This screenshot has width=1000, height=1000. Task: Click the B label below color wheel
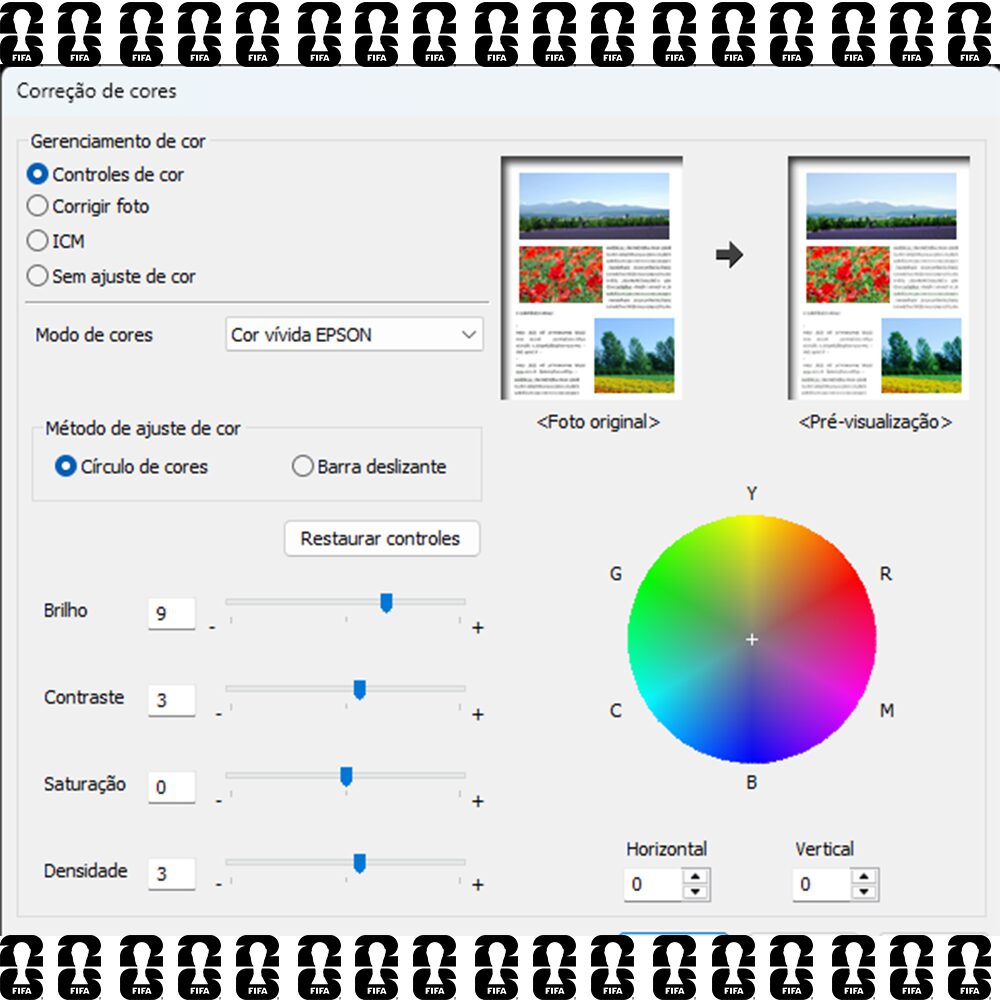[752, 783]
